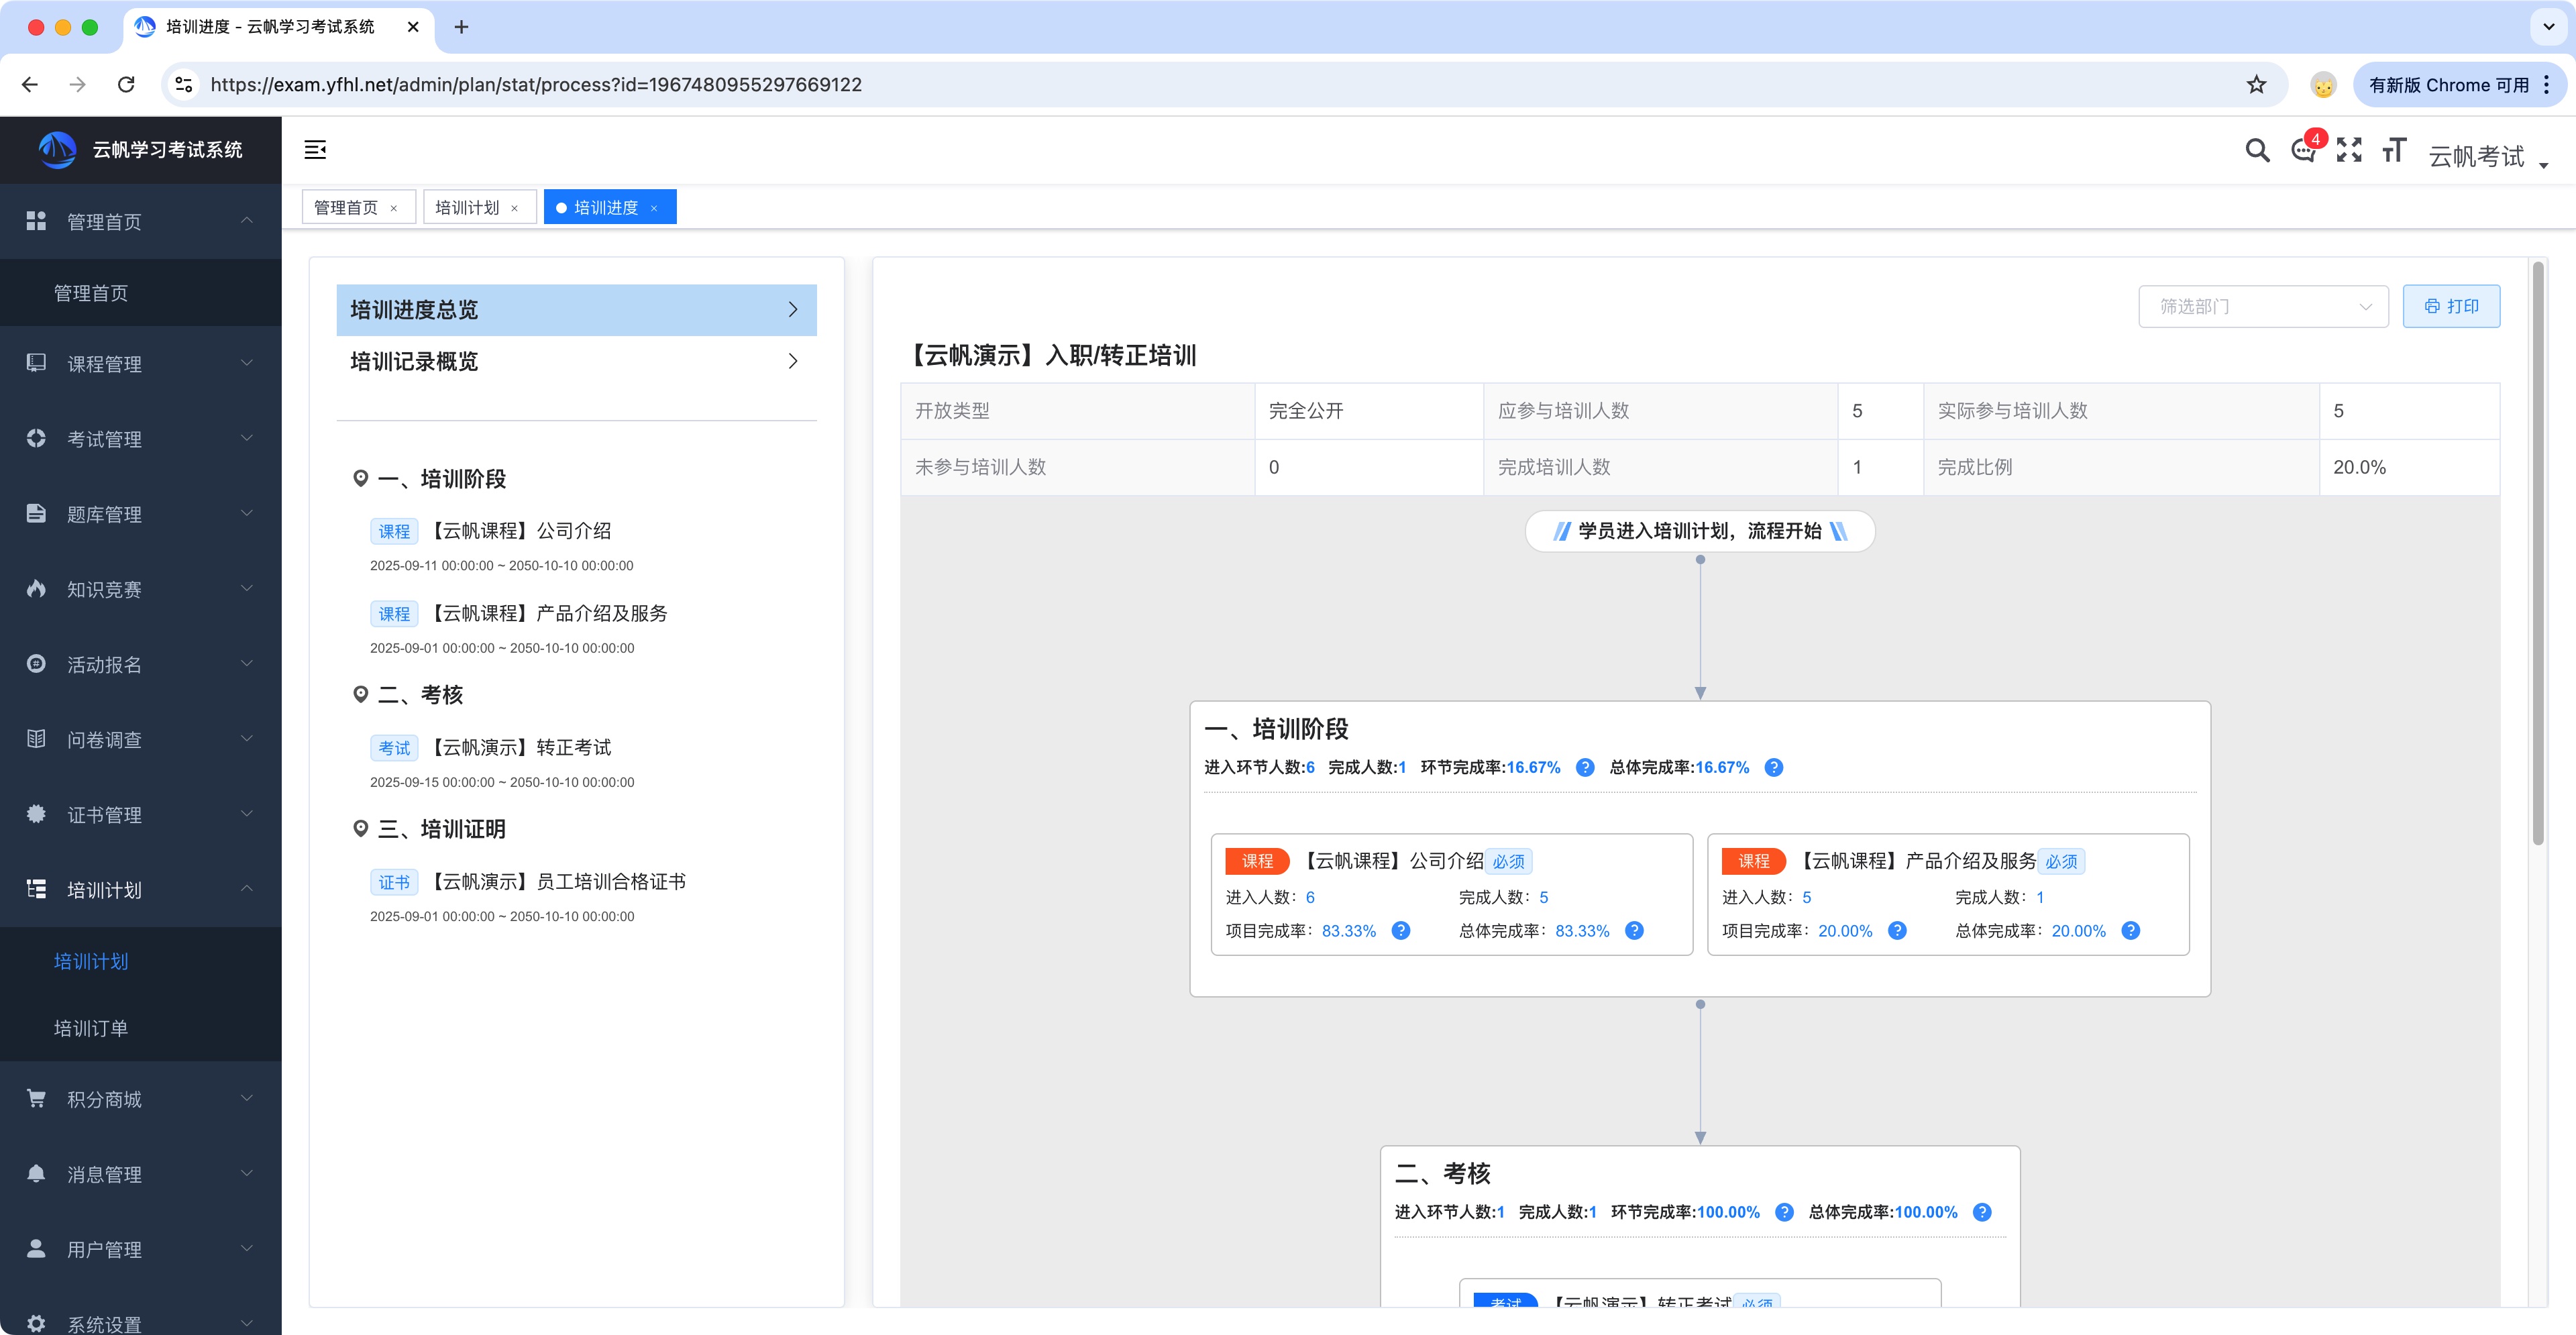Click the fullscreen toggle icon
Screen dimensions: 2576x1335
pyautogui.click(x=2349, y=151)
